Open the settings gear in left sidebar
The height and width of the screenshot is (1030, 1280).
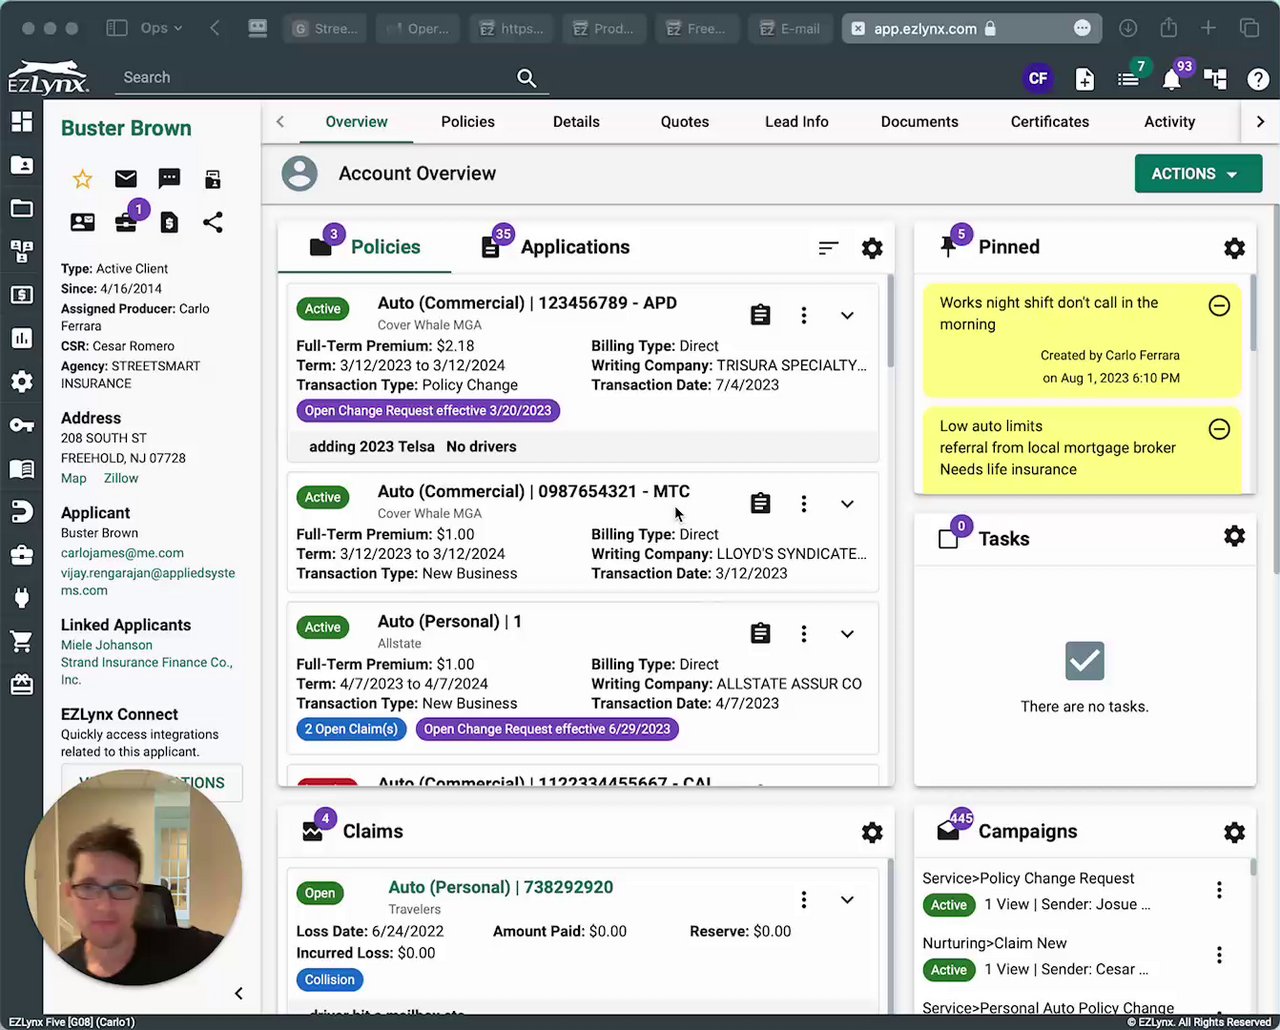[x=21, y=382]
